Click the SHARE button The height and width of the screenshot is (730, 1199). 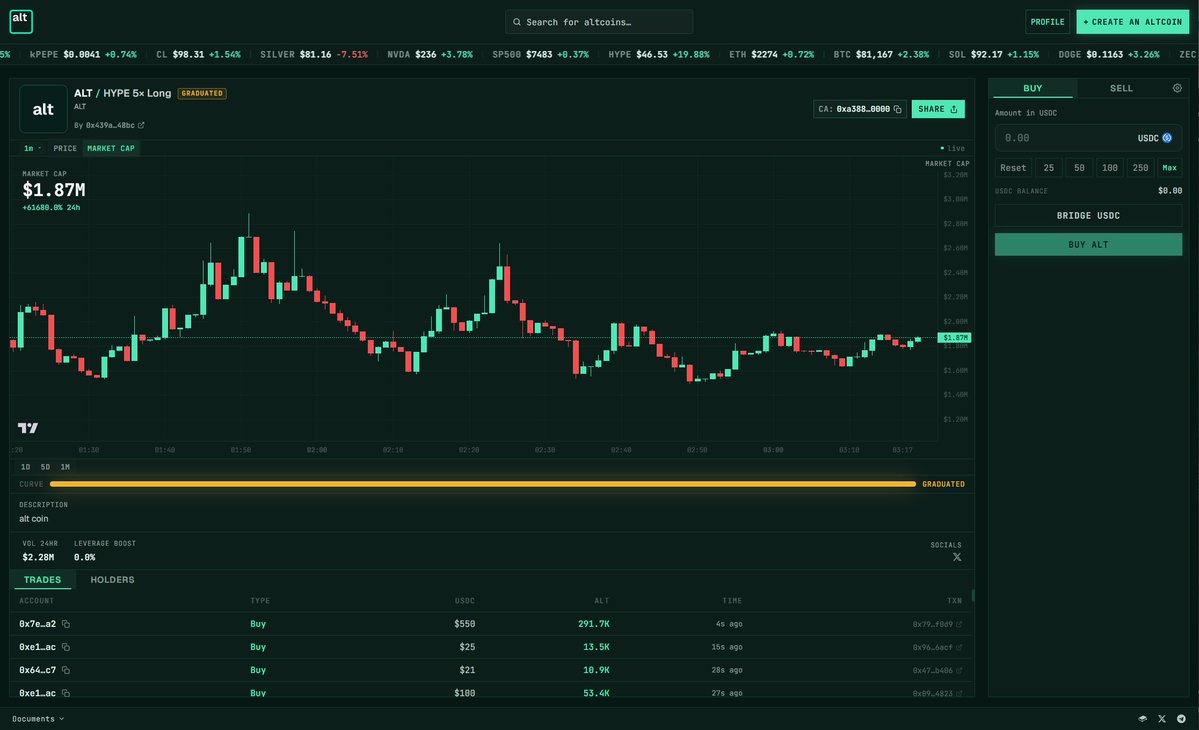[x=937, y=109]
